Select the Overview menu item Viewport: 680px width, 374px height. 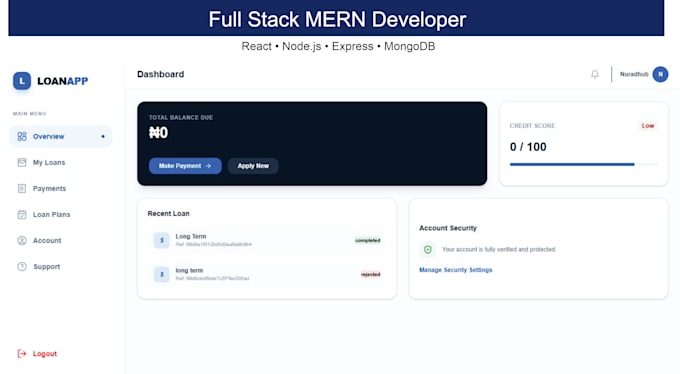point(61,136)
